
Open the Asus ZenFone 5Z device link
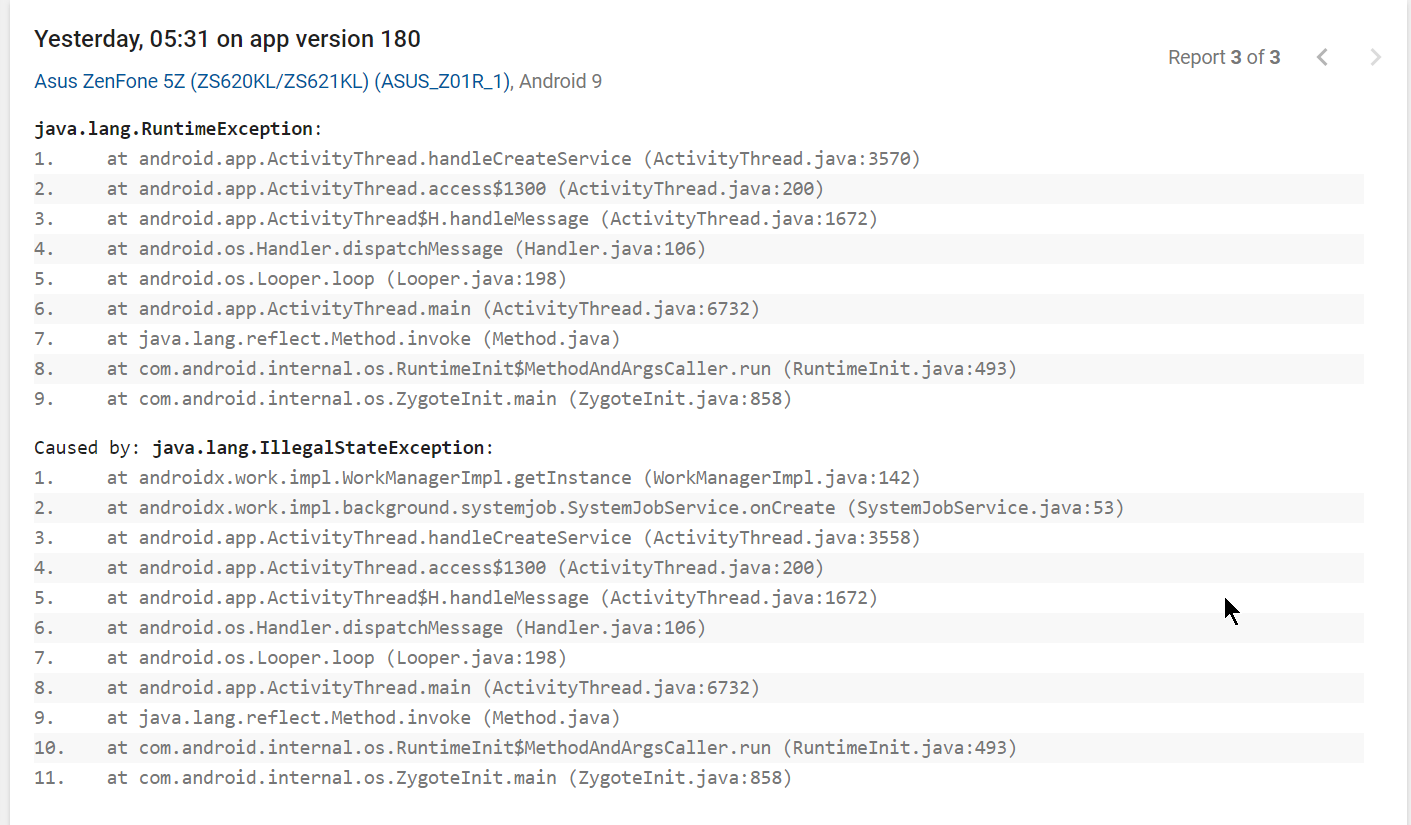[x=272, y=81]
